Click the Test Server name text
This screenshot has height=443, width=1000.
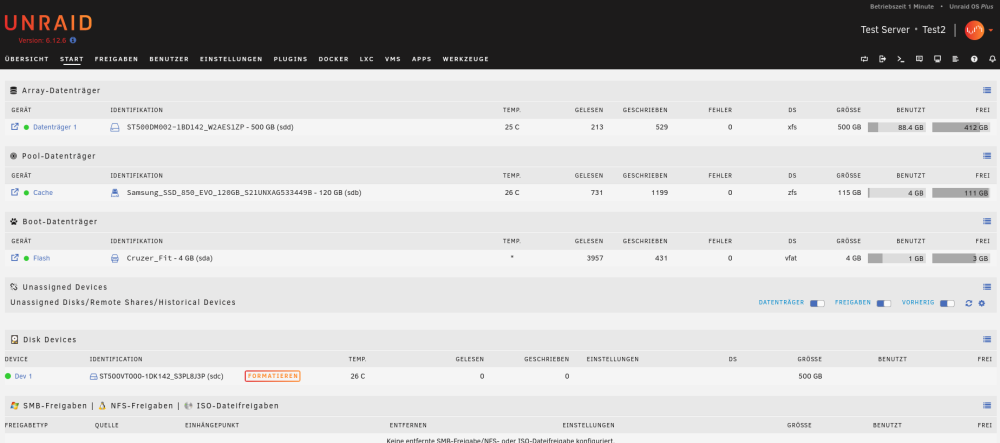(886, 30)
